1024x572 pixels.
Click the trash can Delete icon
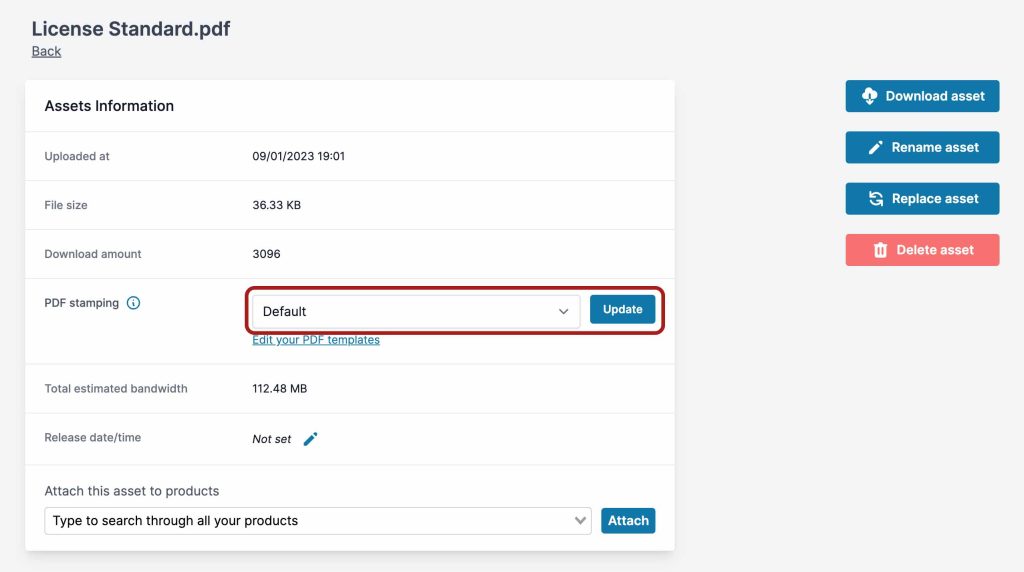click(x=880, y=250)
